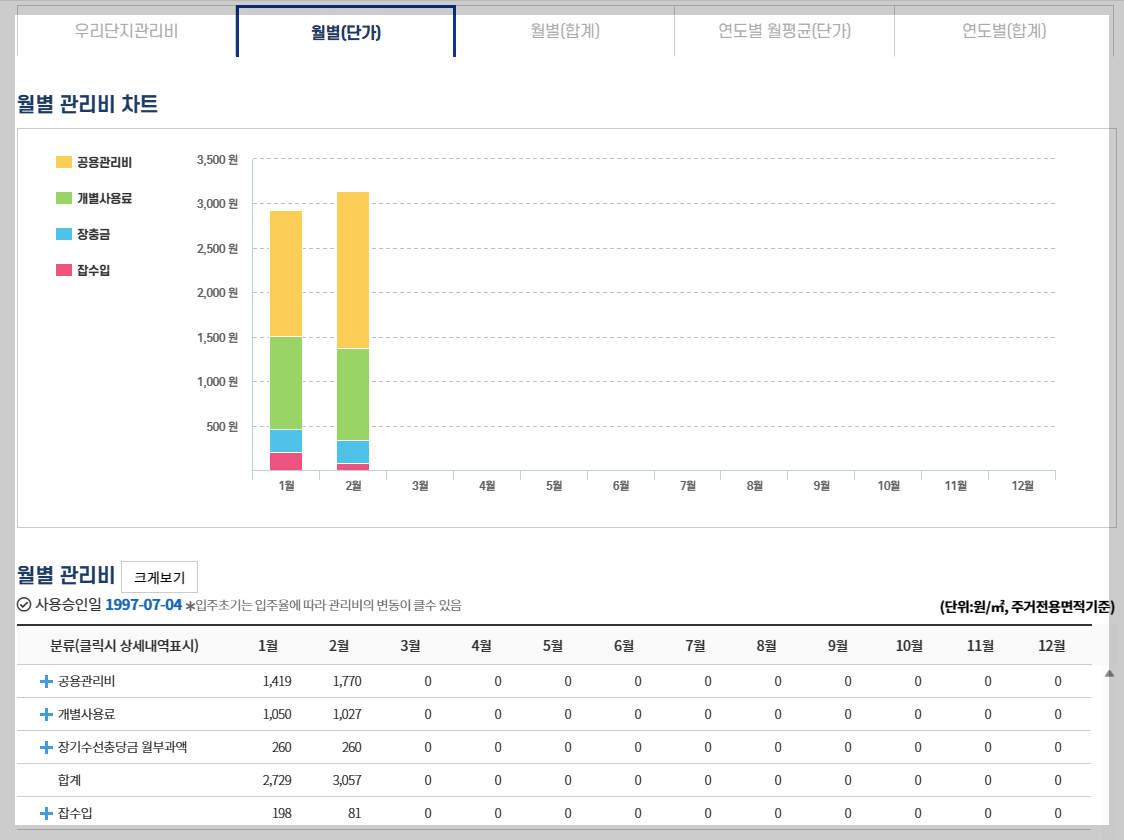
Task: Click the 1997-07-04 date text
Action: coord(143,605)
